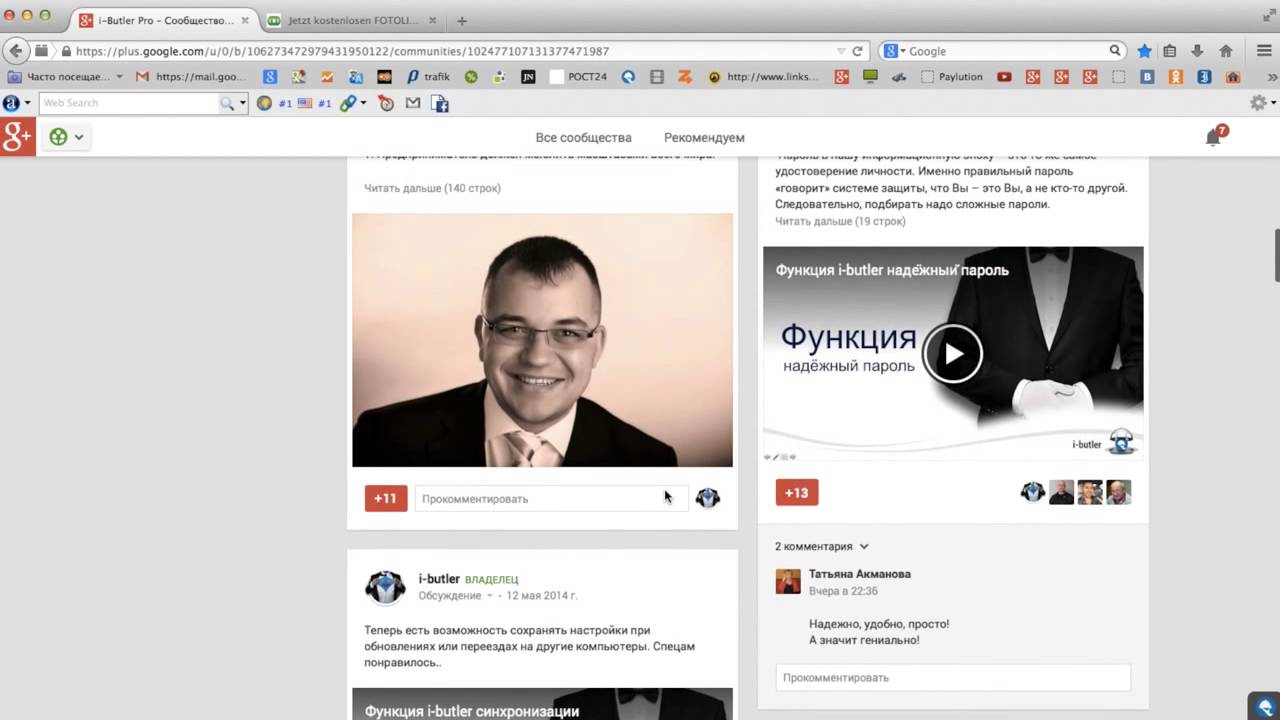The height and width of the screenshot is (720, 1280).
Task: Open the new tab plus button
Action: [461, 20]
